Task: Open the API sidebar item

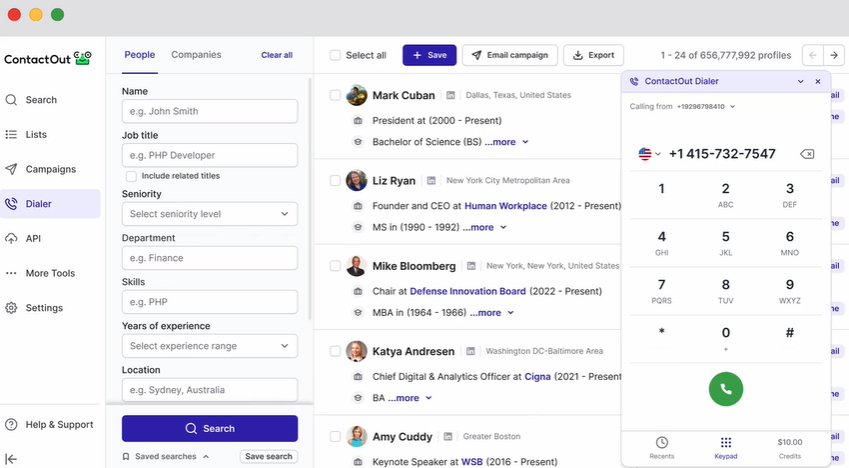Action: (23, 238)
